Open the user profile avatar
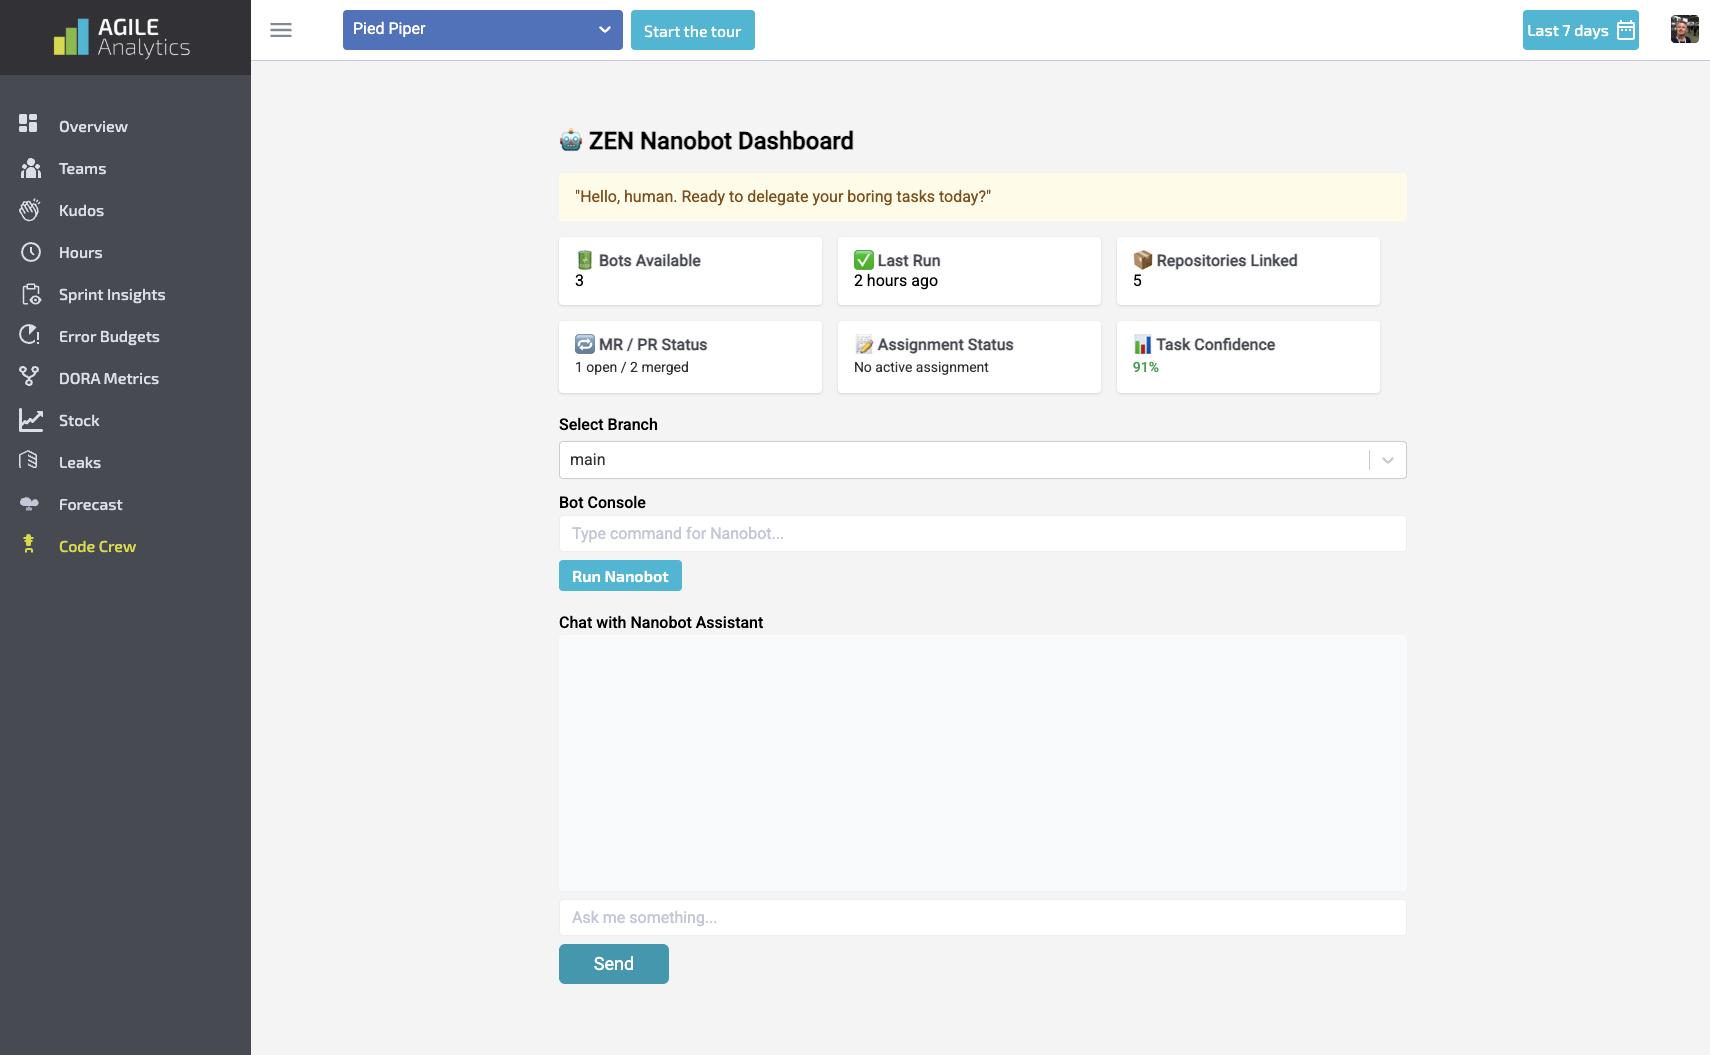 coord(1684,30)
